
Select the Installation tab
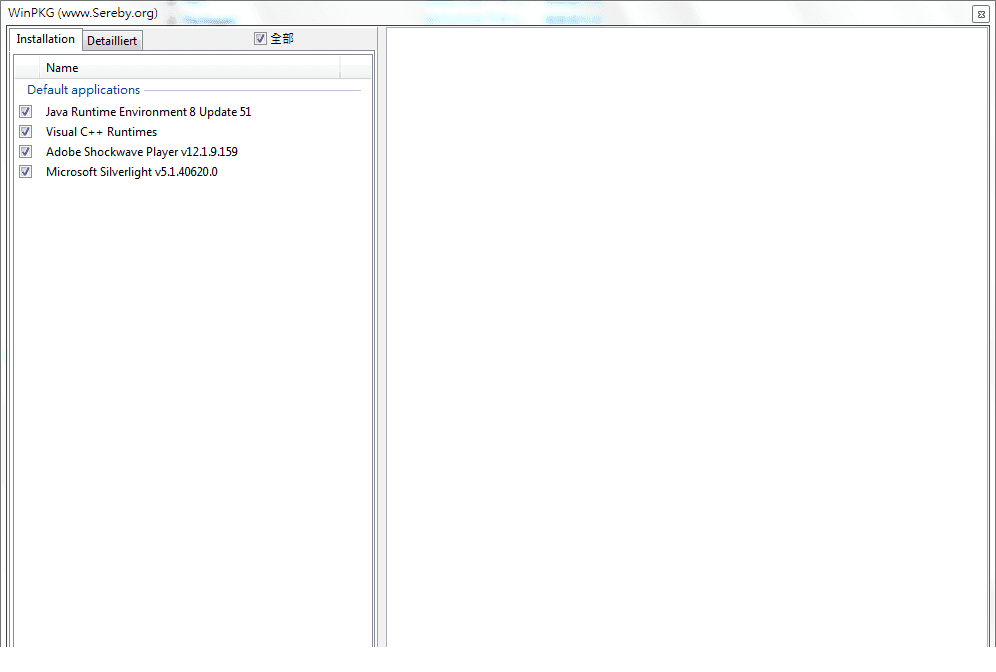(45, 39)
